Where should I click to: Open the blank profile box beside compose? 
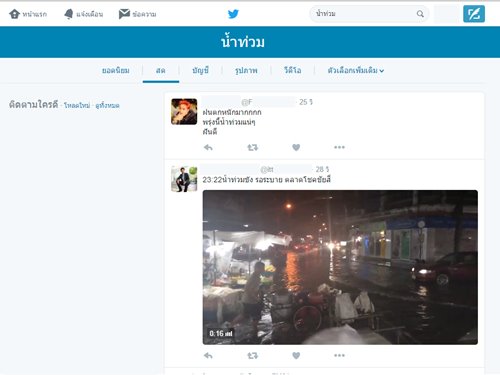[447, 14]
